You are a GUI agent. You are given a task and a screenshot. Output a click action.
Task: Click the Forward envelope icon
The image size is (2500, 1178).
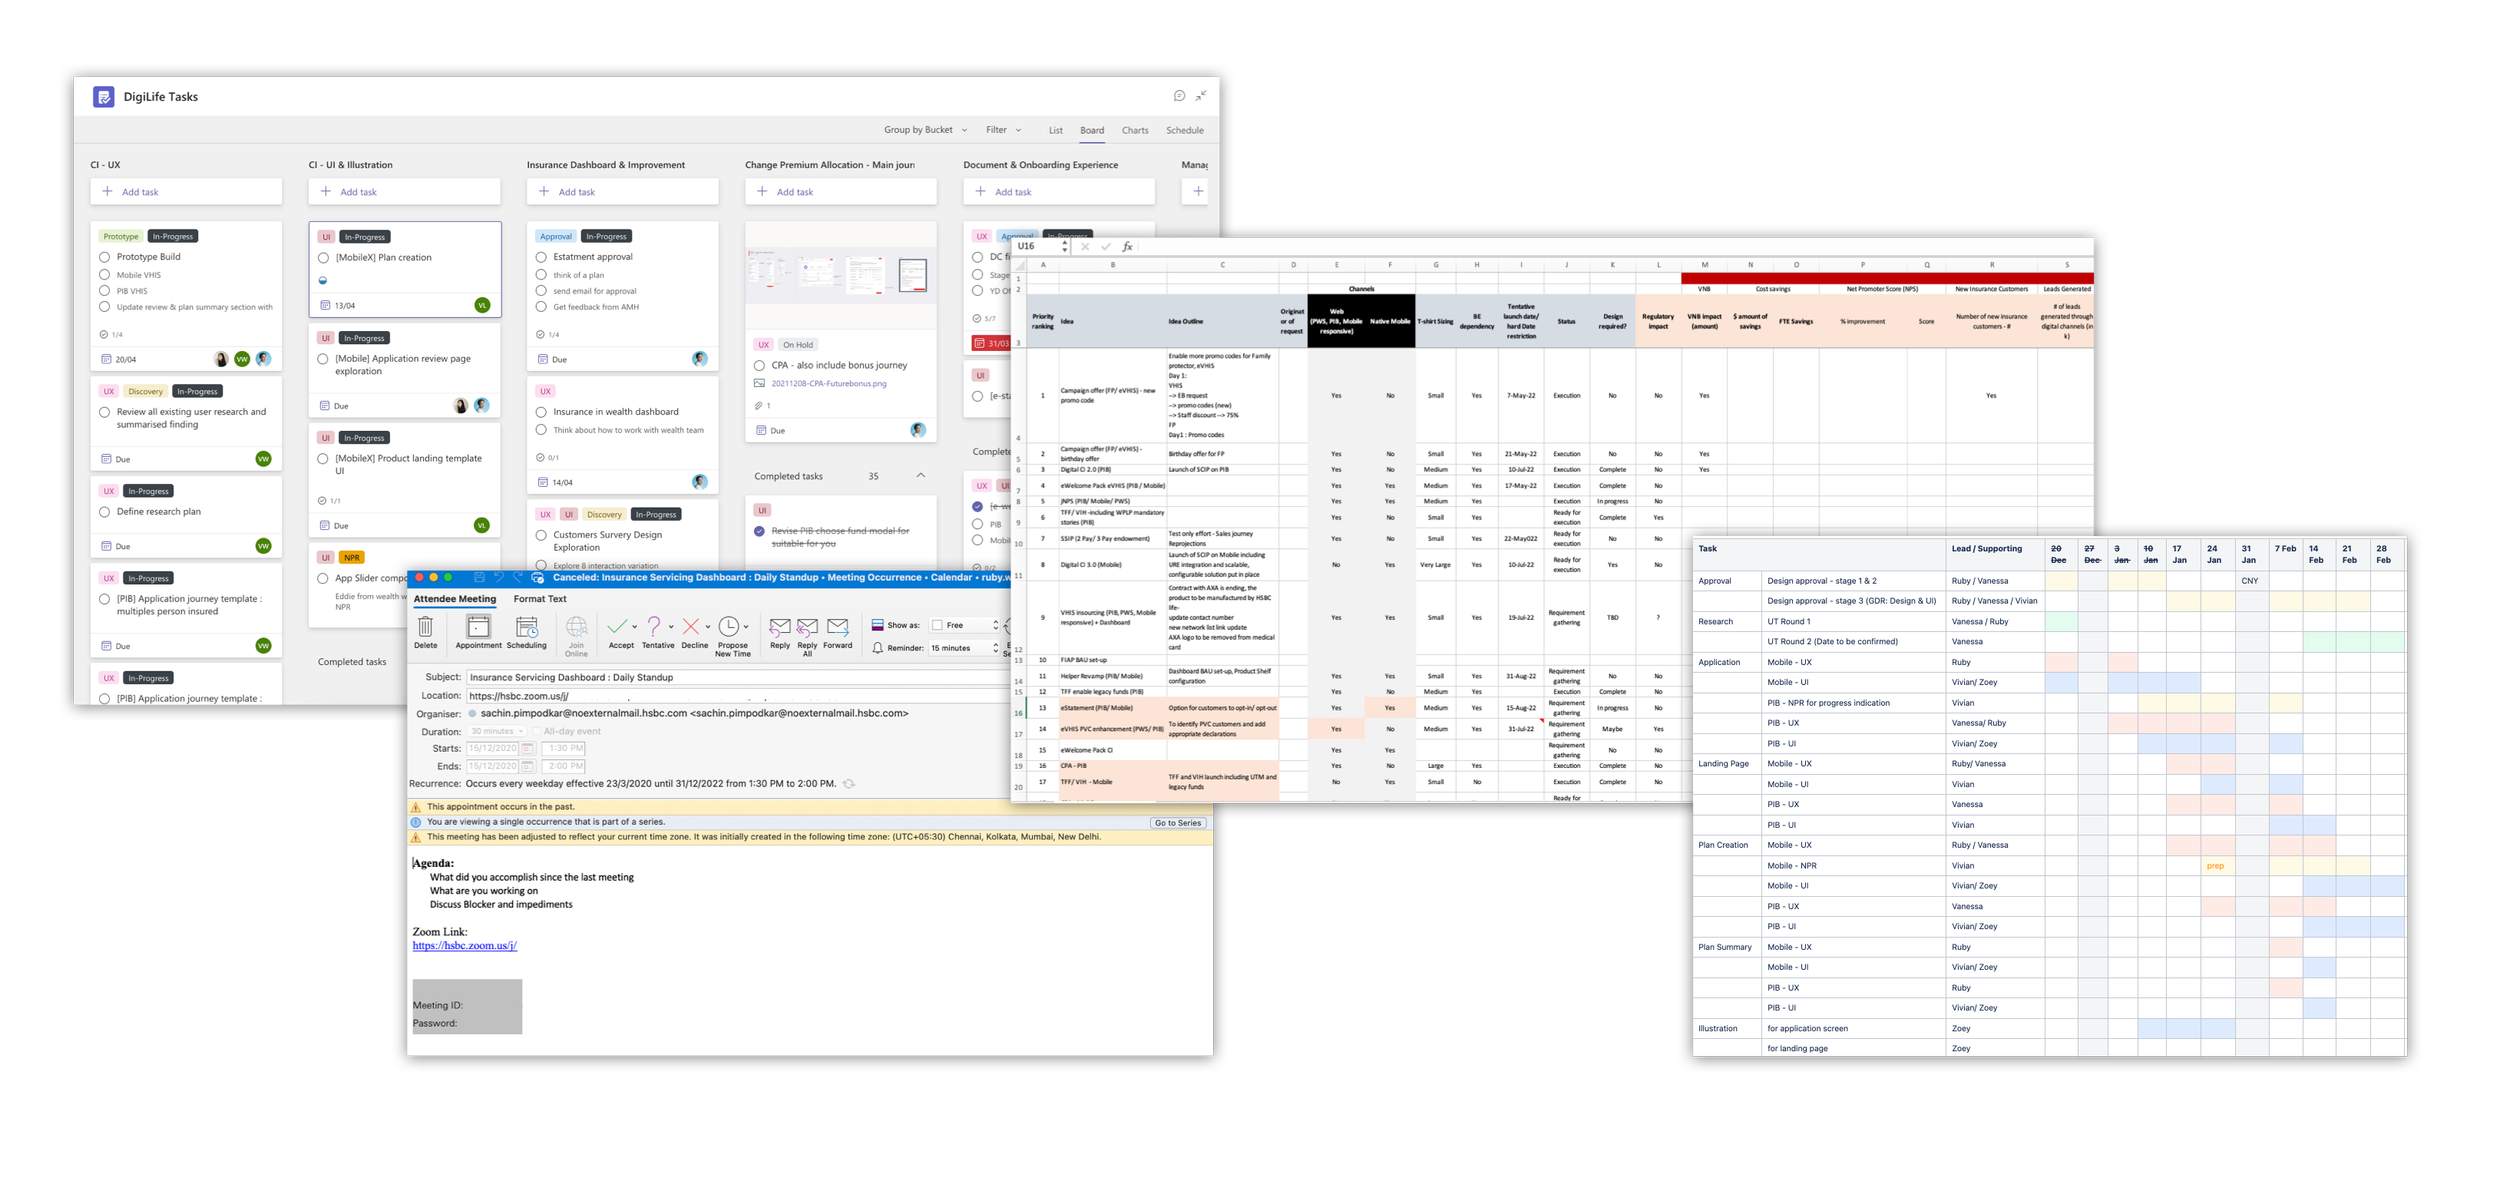point(838,627)
